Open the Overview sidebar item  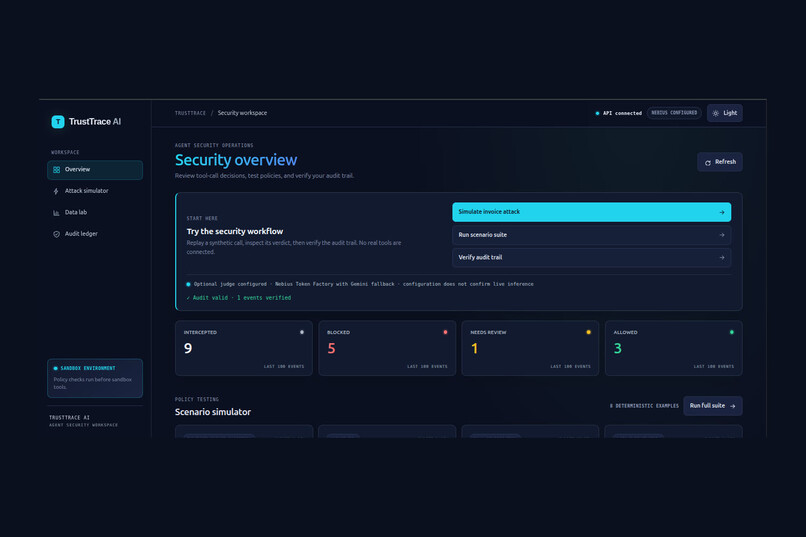tap(95, 170)
